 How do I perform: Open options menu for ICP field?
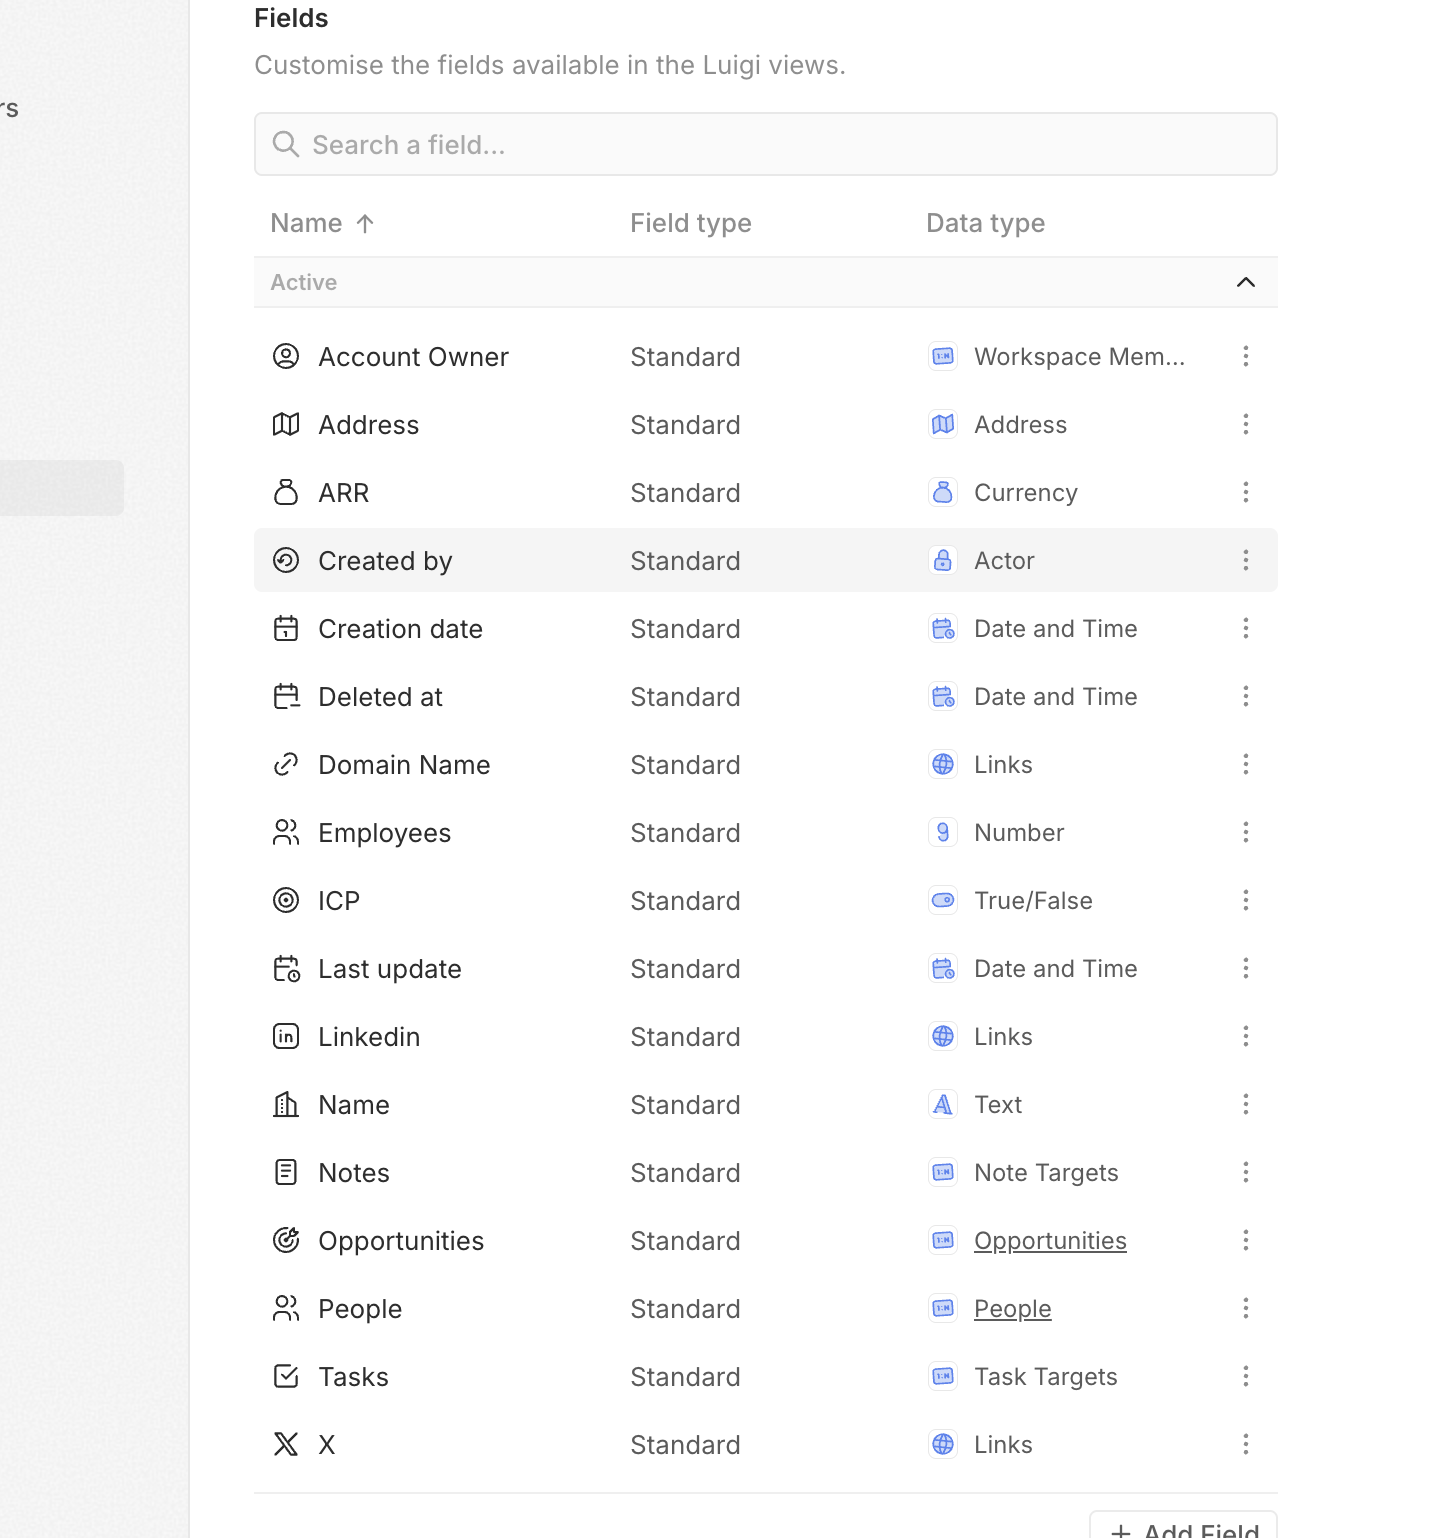click(1246, 900)
